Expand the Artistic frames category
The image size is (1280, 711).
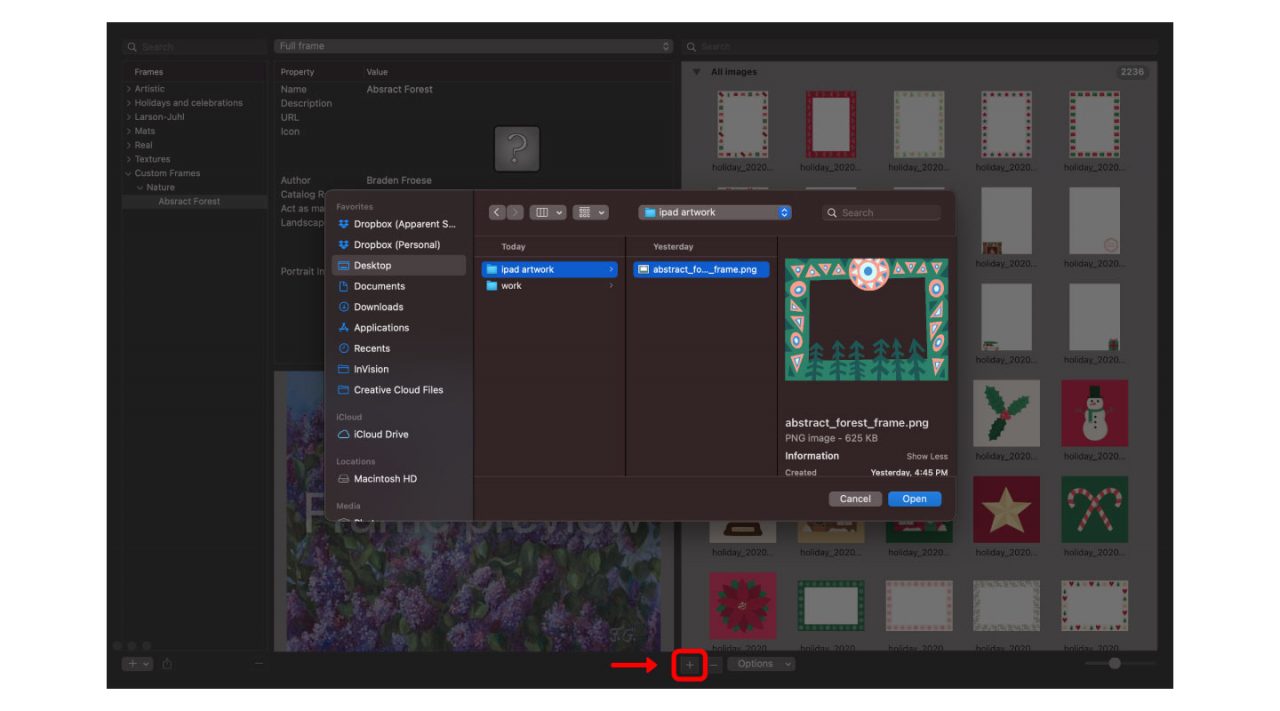[x=128, y=88]
